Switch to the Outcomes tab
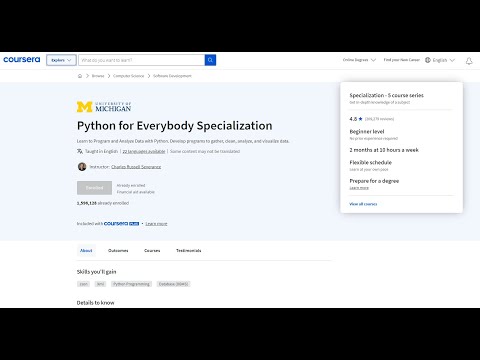Screen dimensions: 480x360 (118, 250)
